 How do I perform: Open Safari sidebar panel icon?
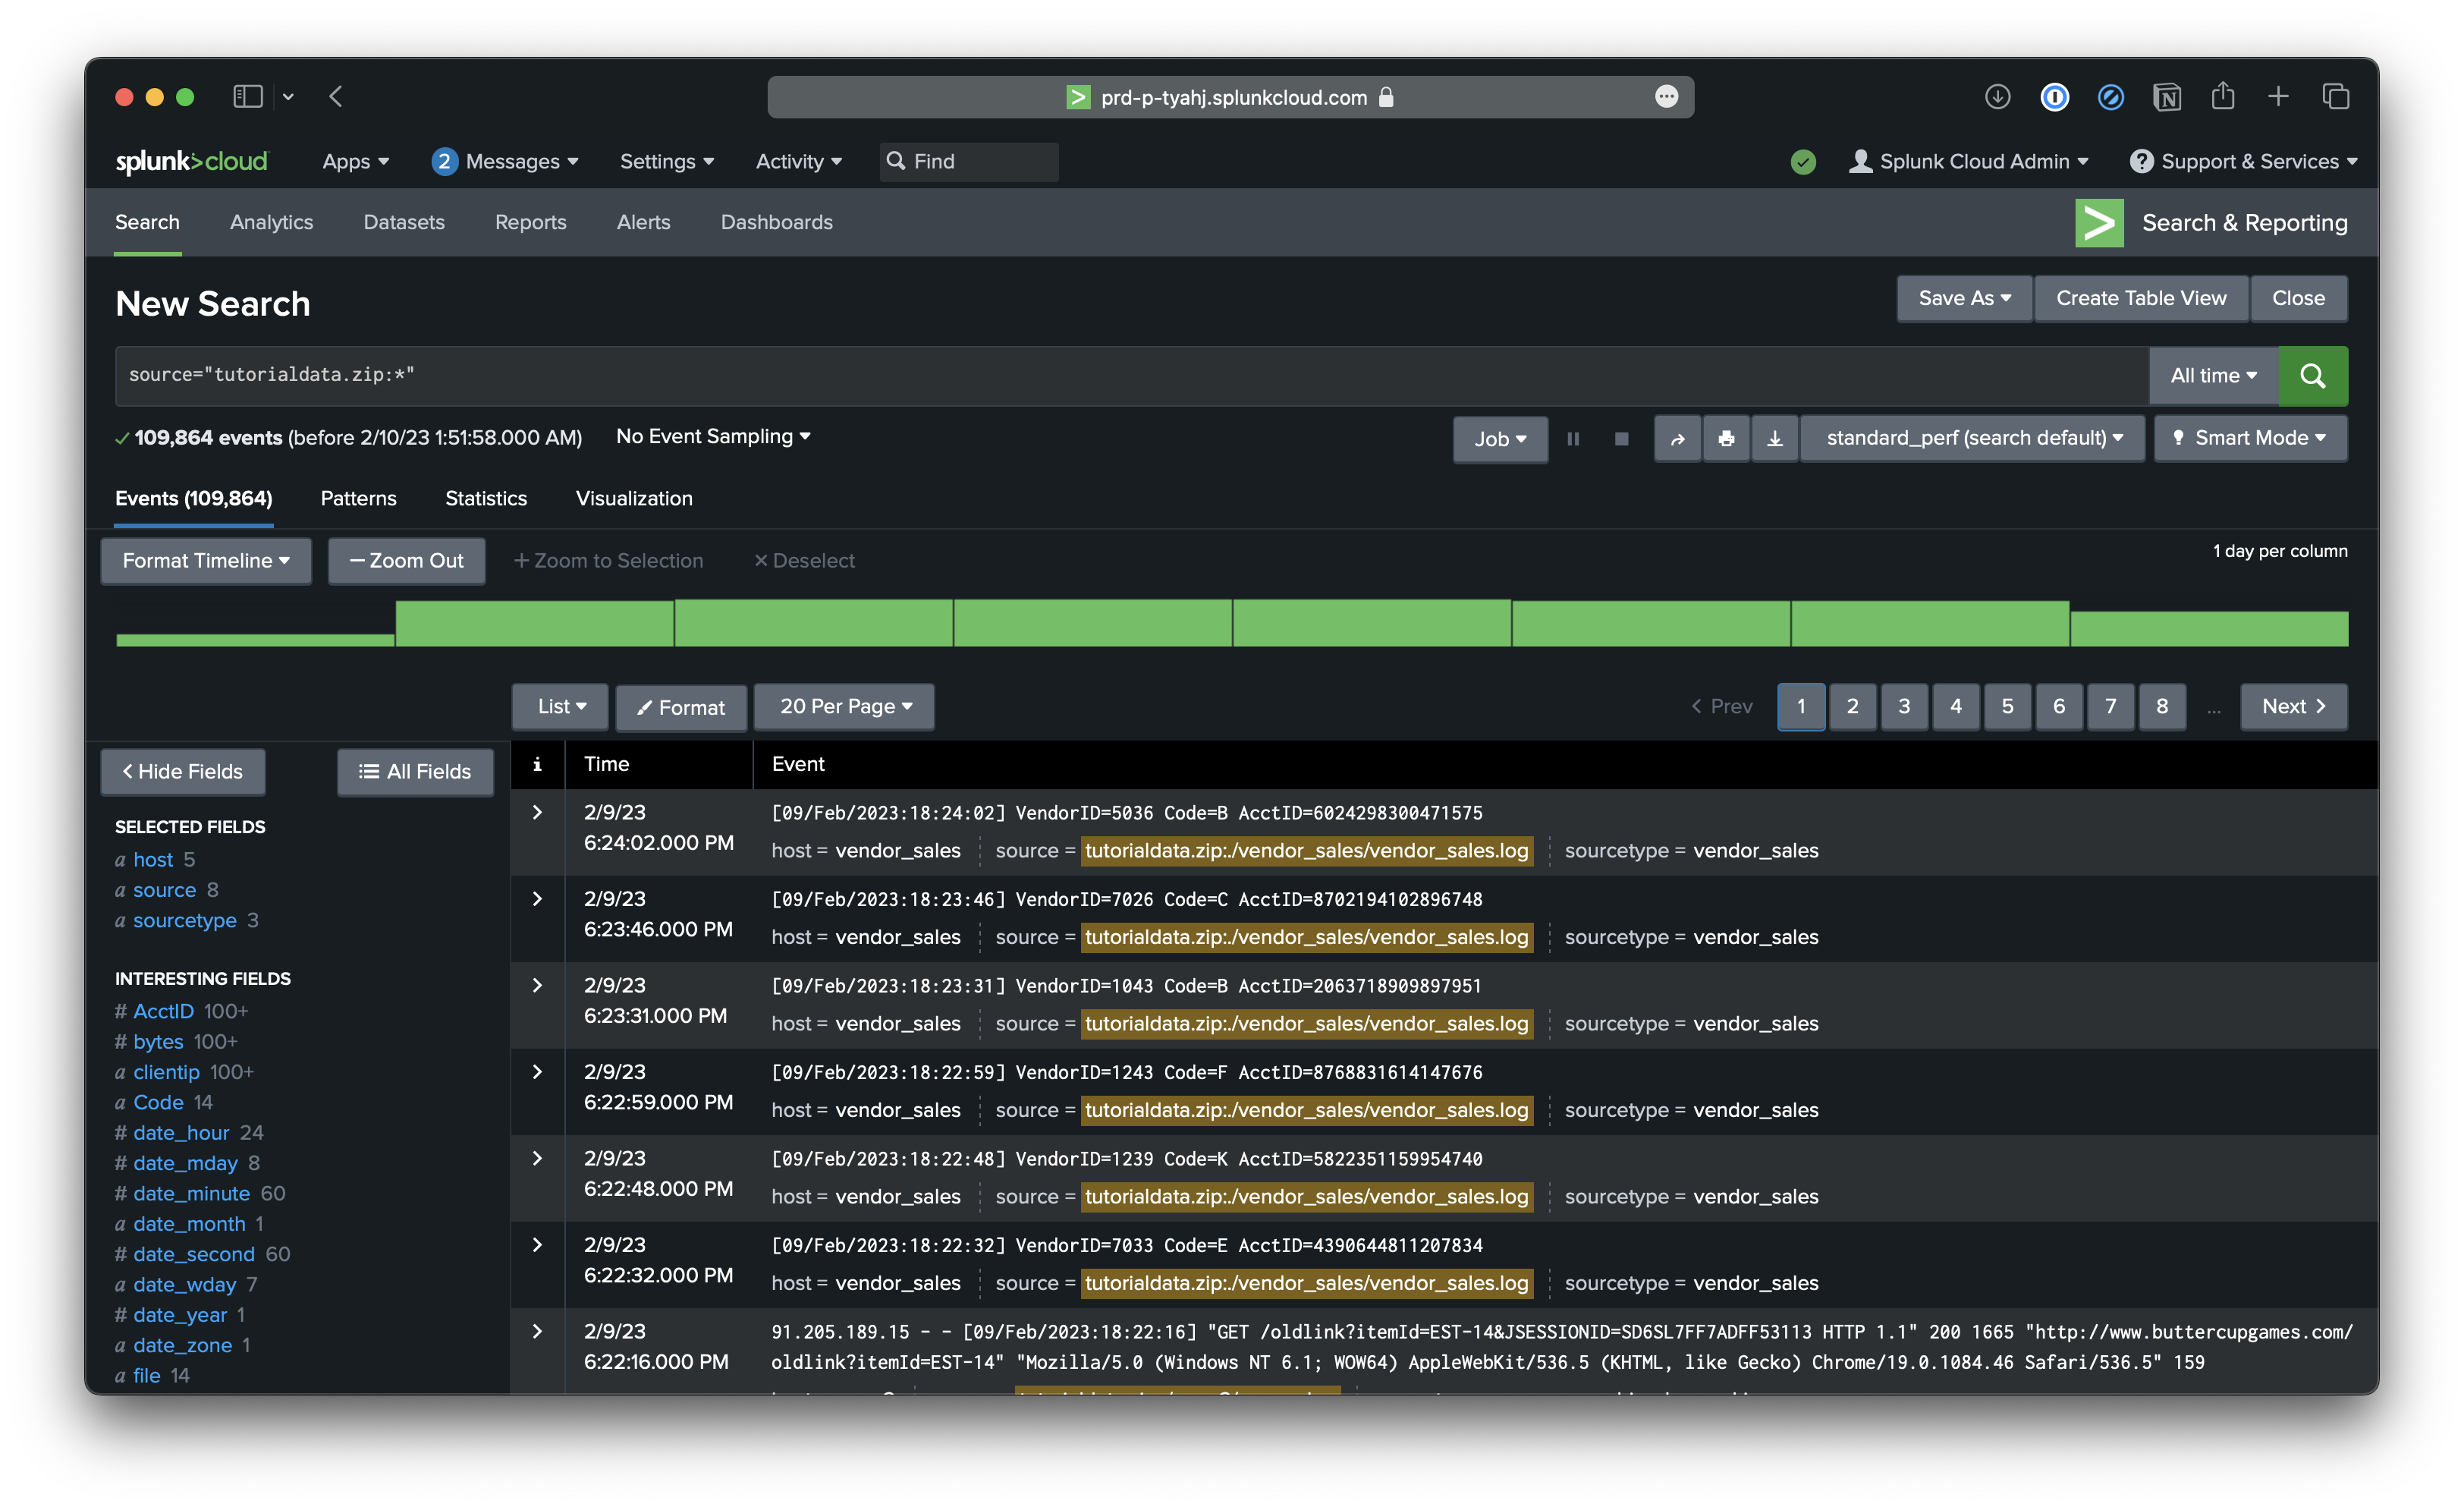pyautogui.click(x=247, y=97)
